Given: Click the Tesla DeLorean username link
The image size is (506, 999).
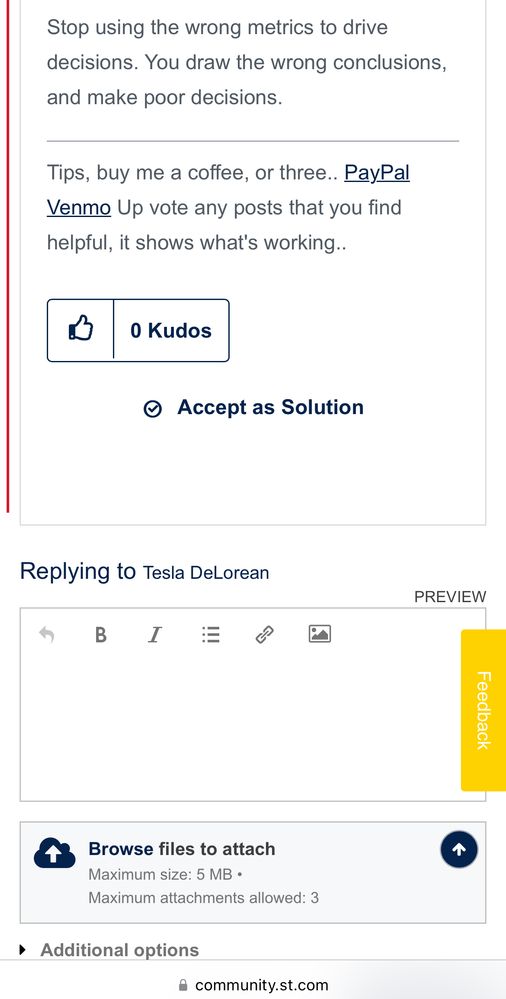Looking at the screenshot, I should click(x=206, y=573).
